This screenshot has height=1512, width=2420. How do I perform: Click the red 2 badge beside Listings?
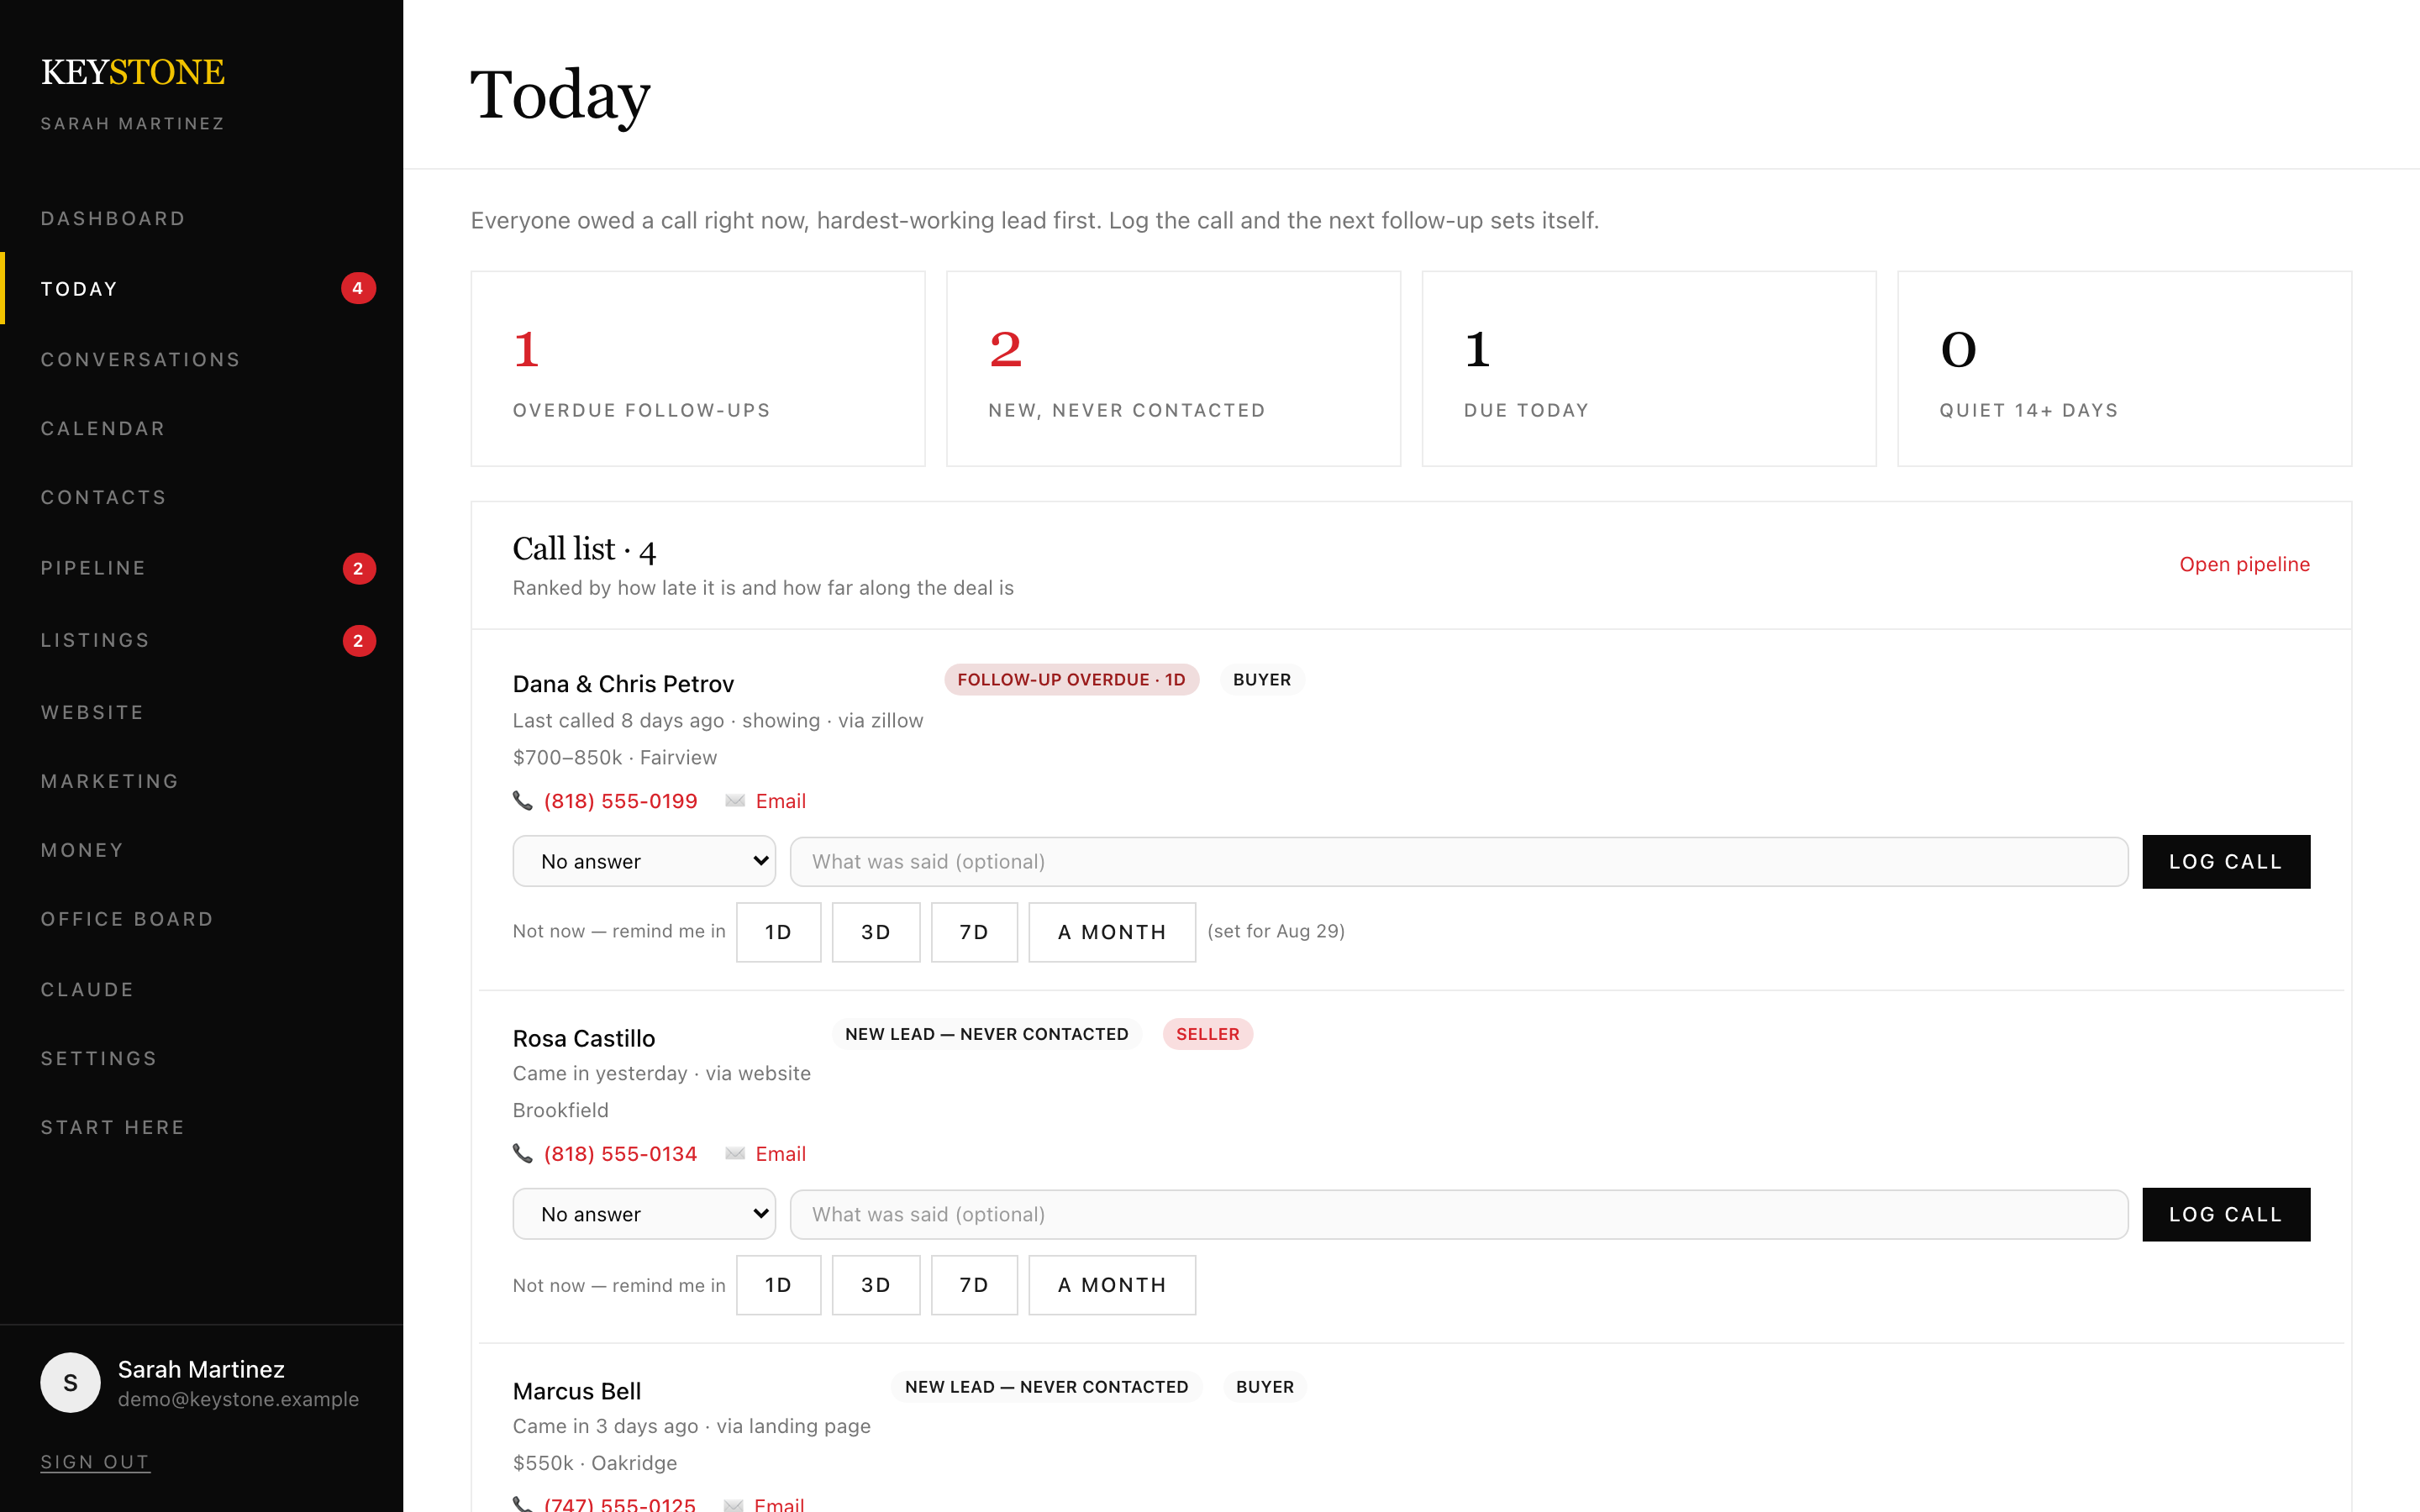pos(359,641)
